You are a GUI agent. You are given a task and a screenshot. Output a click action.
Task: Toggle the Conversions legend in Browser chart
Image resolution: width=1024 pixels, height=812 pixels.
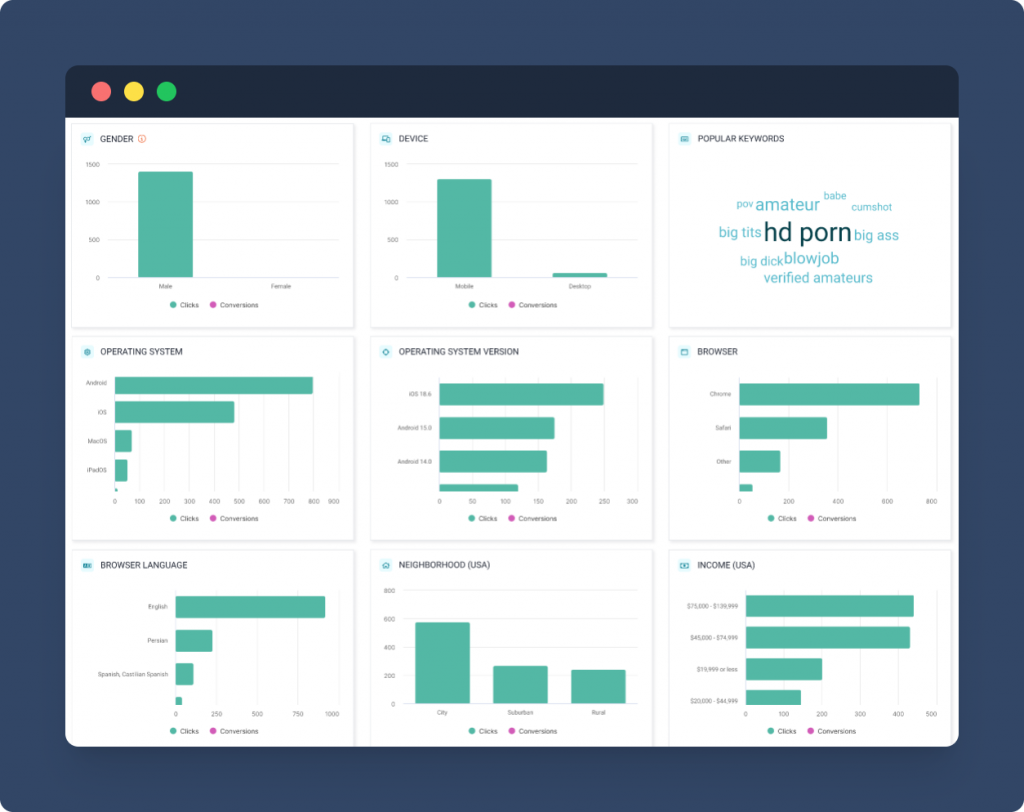click(x=831, y=518)
